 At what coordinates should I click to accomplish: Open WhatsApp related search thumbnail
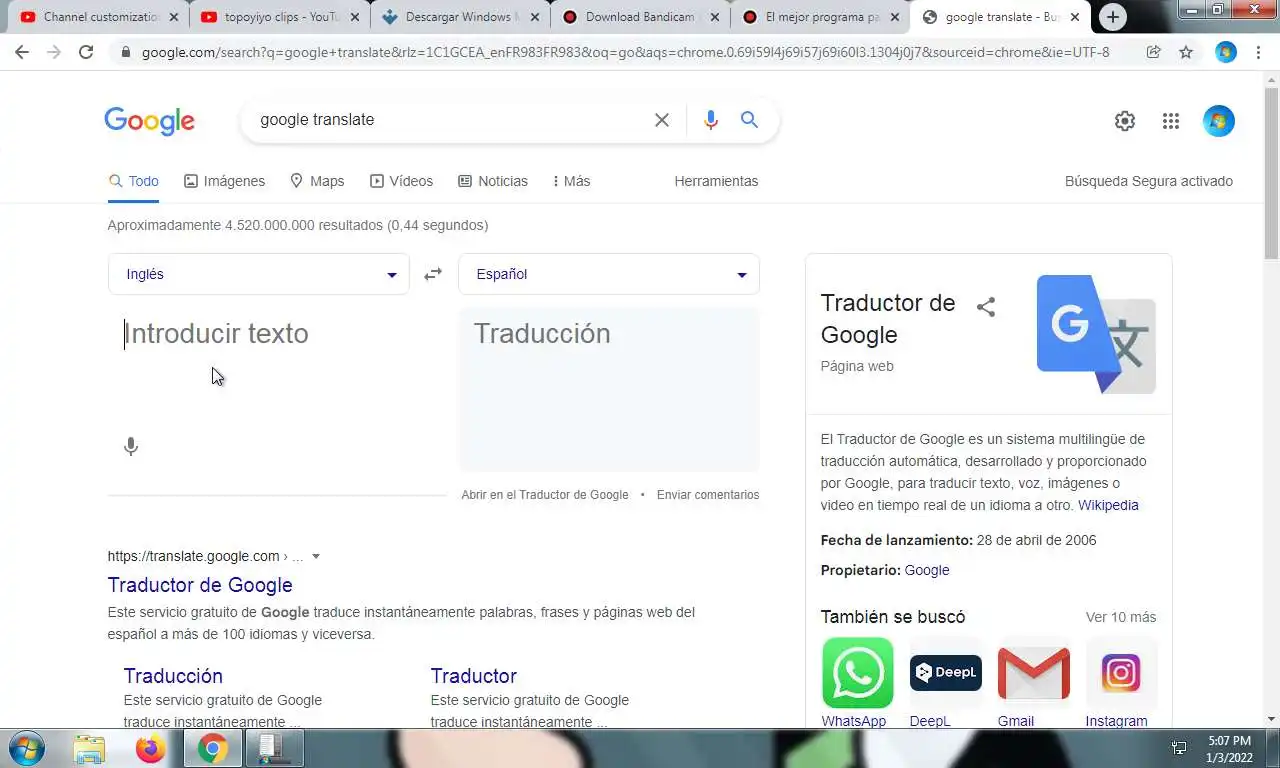pos(858,673)
